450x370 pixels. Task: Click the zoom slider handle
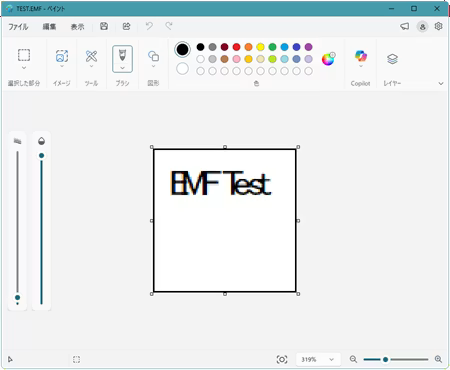[385, 359]
